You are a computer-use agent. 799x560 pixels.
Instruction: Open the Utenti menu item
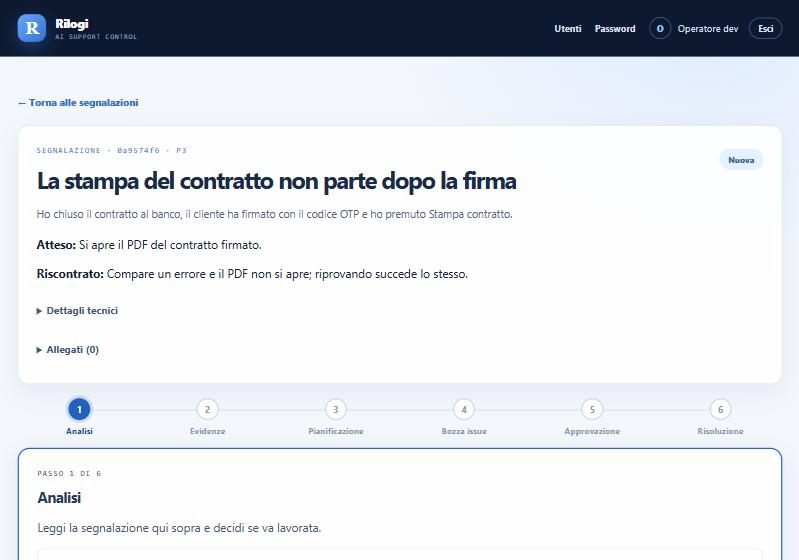click(568, 29)
